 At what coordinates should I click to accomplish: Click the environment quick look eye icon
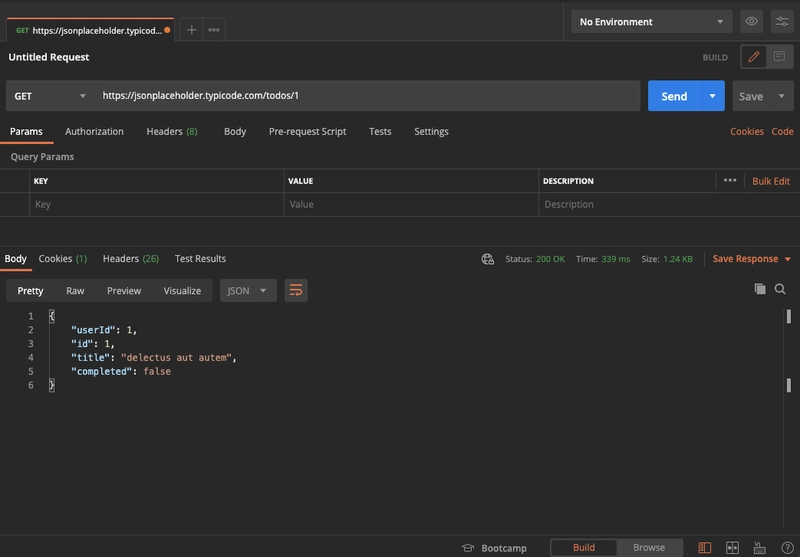[751, 22]
